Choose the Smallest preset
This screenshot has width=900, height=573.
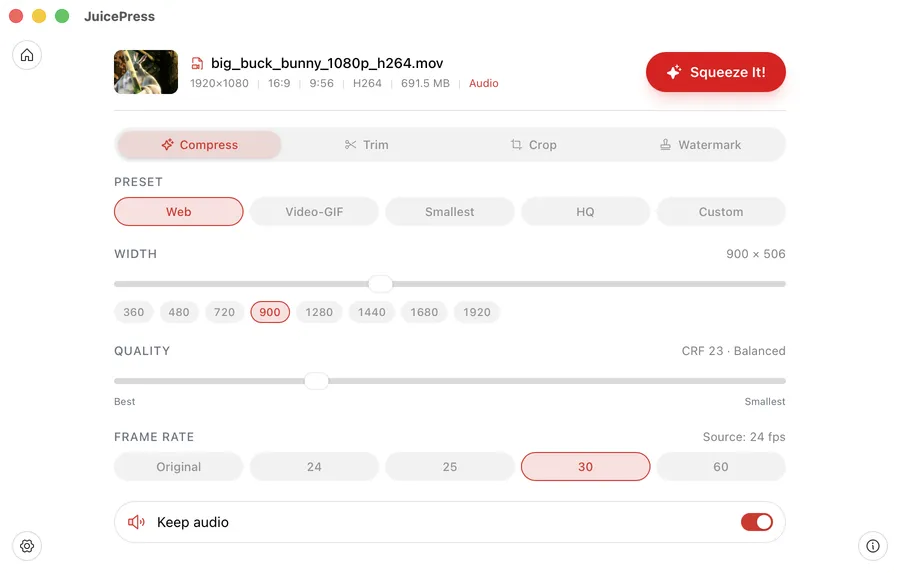pyautogui.click(x=450, y=212)
